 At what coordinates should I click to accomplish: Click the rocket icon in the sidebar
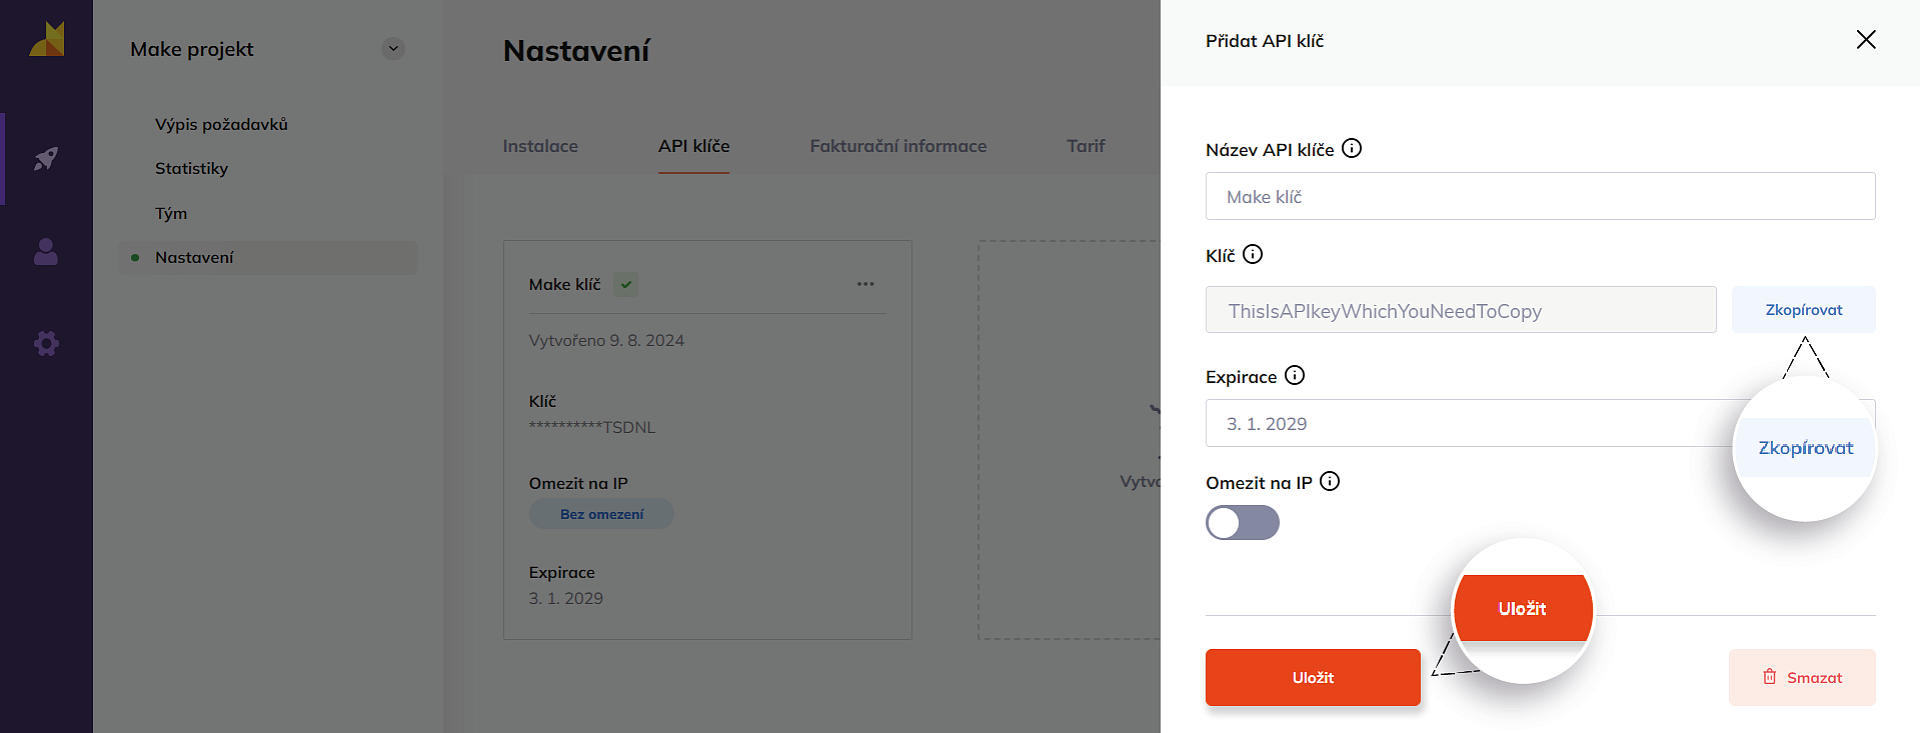pyautogui.click(x=46, y=158)
